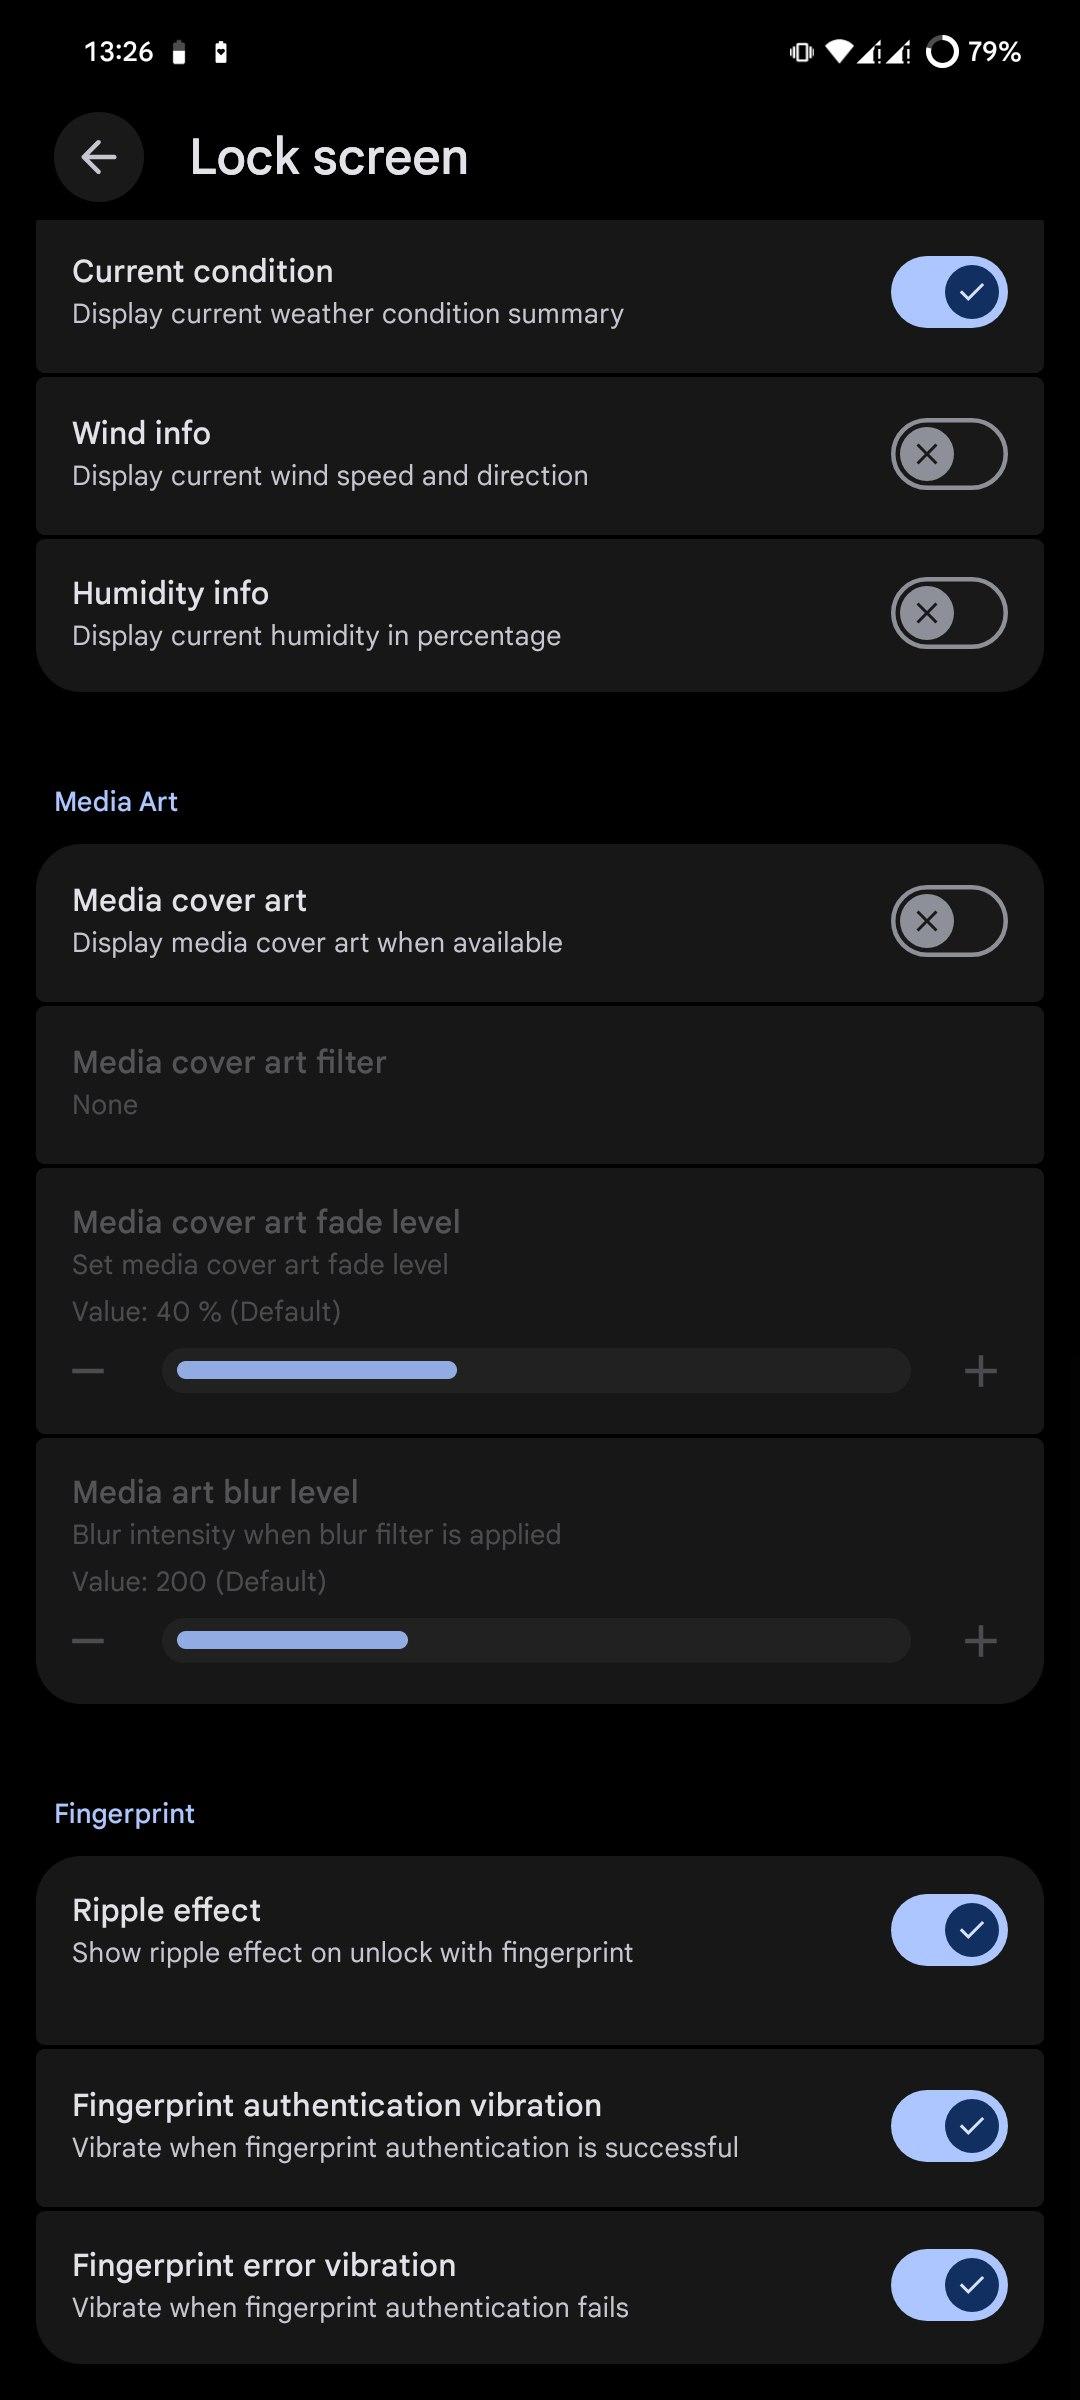Disable the Current condition toggle
This screenshot has width=1080, height=2400.
click(x=948, y=292)
